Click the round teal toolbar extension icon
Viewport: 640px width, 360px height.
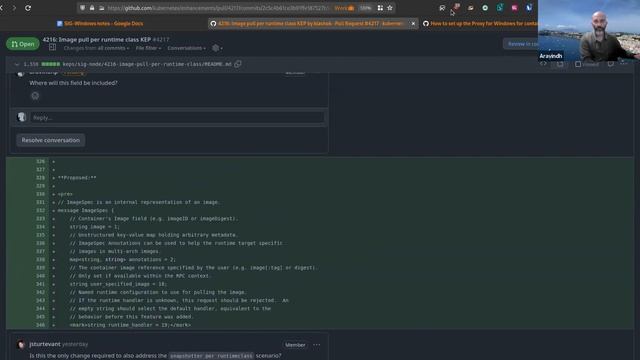pos(485,8)
